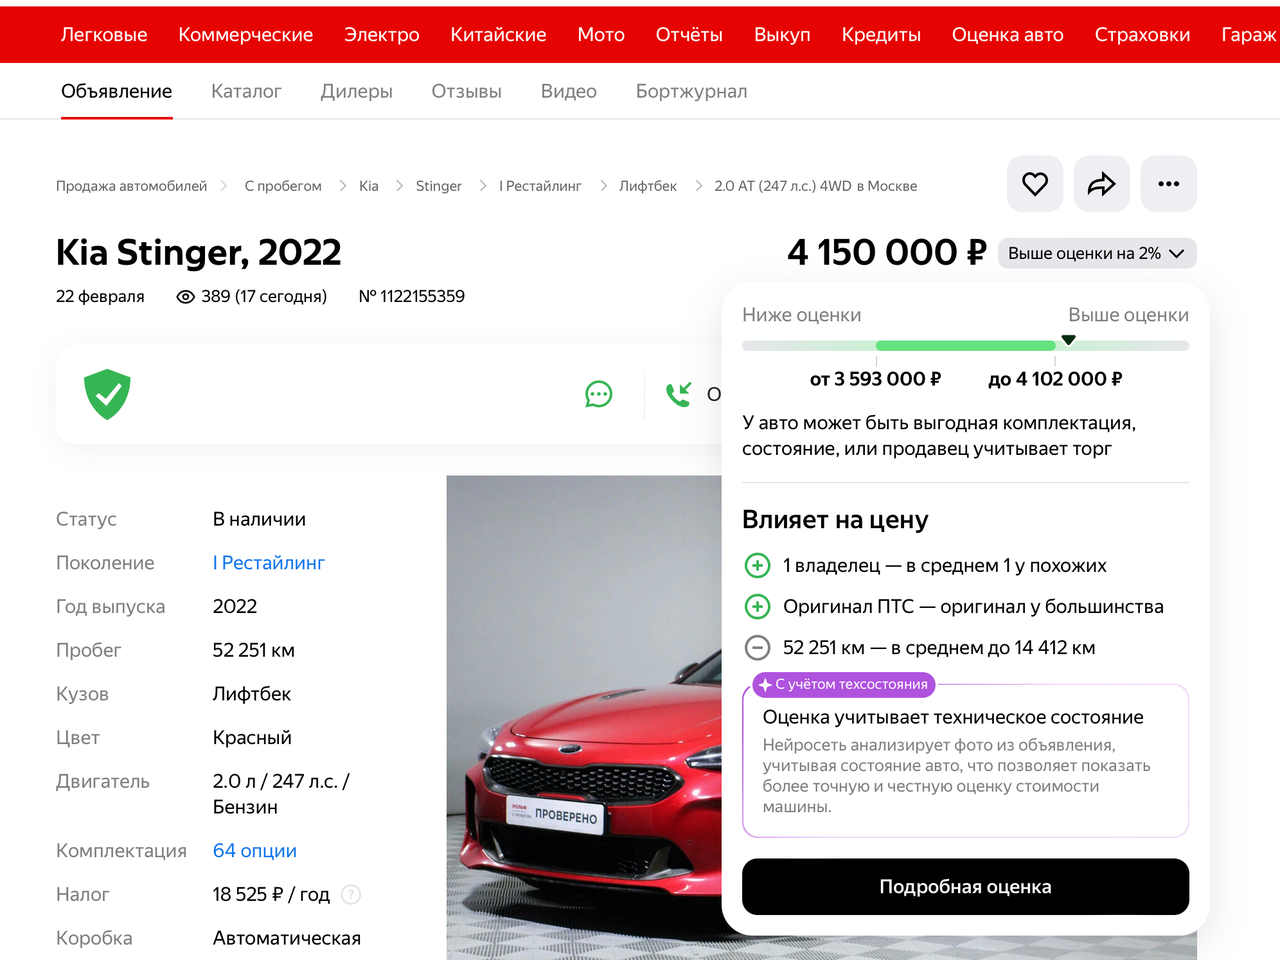
Task: Go to Продажа автомобилей breadcrumb
Action: [x=132, y=186]
